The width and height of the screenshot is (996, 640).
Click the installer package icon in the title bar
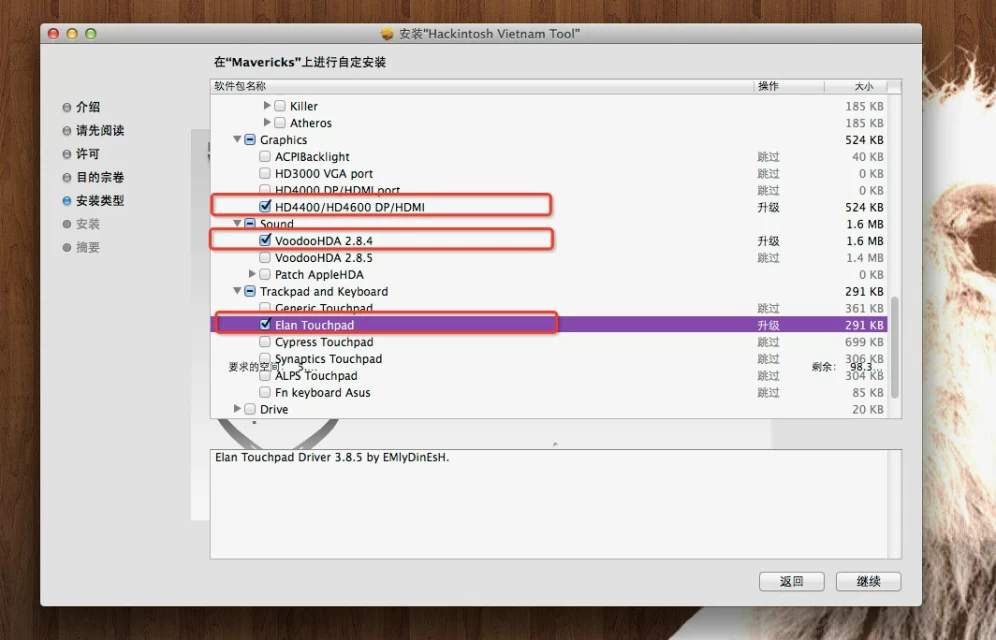coord(387,34)
